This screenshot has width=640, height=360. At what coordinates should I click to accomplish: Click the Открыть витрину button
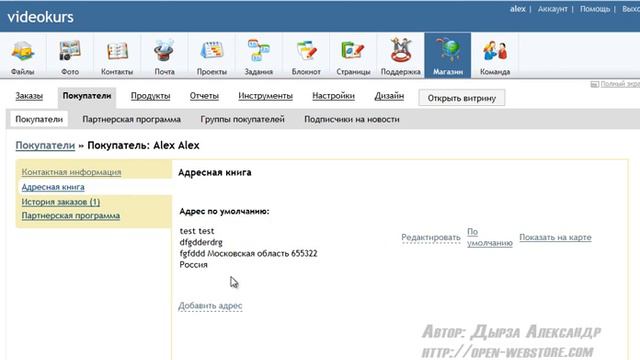(462, 98)
